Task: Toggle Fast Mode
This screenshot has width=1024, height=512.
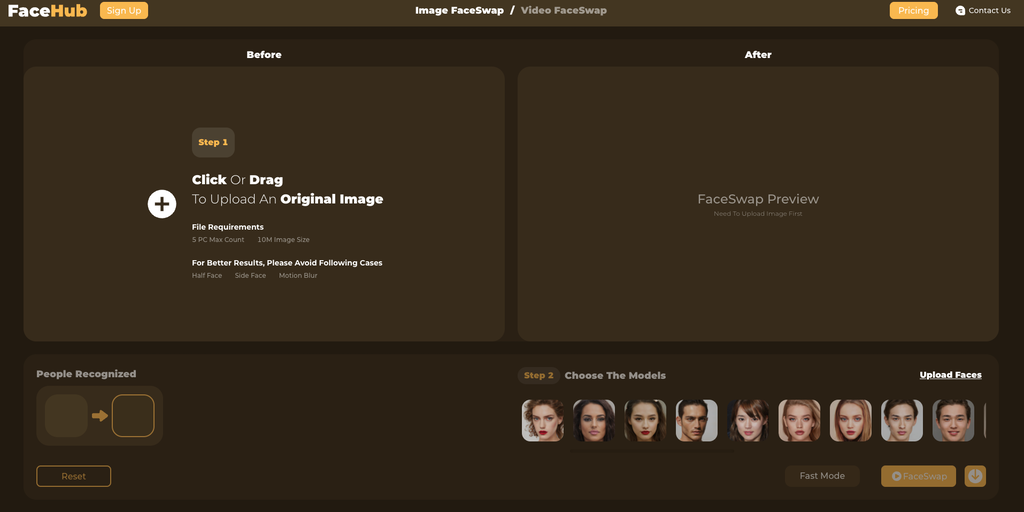Action: pos(822,476)
